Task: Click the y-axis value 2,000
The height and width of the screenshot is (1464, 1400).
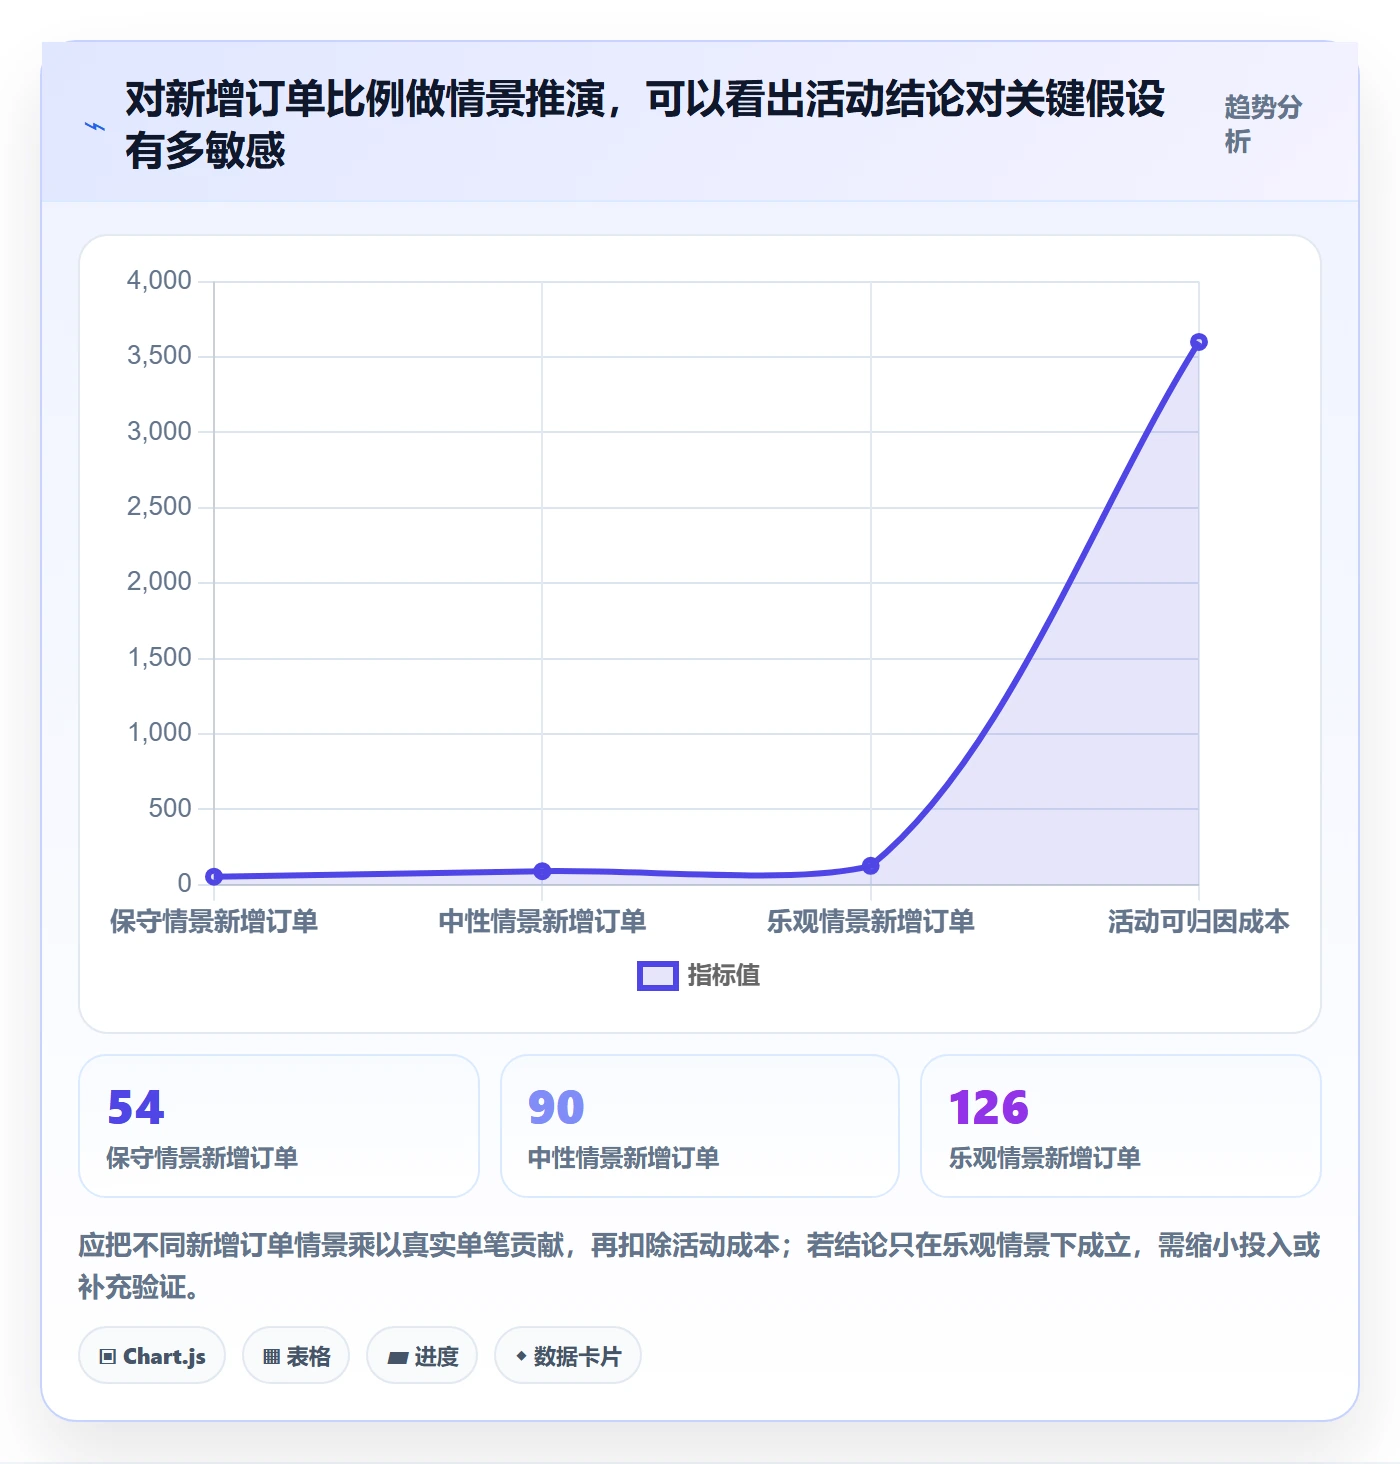Action: tap(159, 582)
